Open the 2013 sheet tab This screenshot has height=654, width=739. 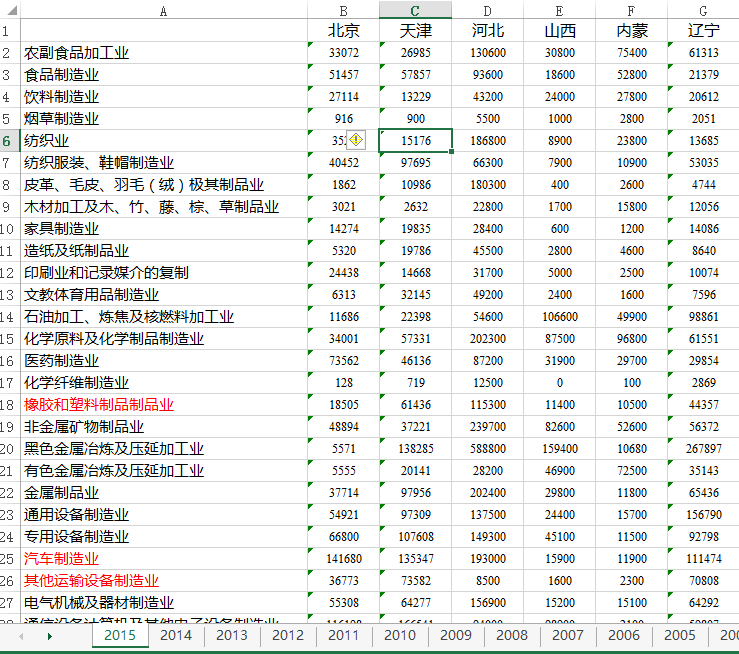coord(232,635)
